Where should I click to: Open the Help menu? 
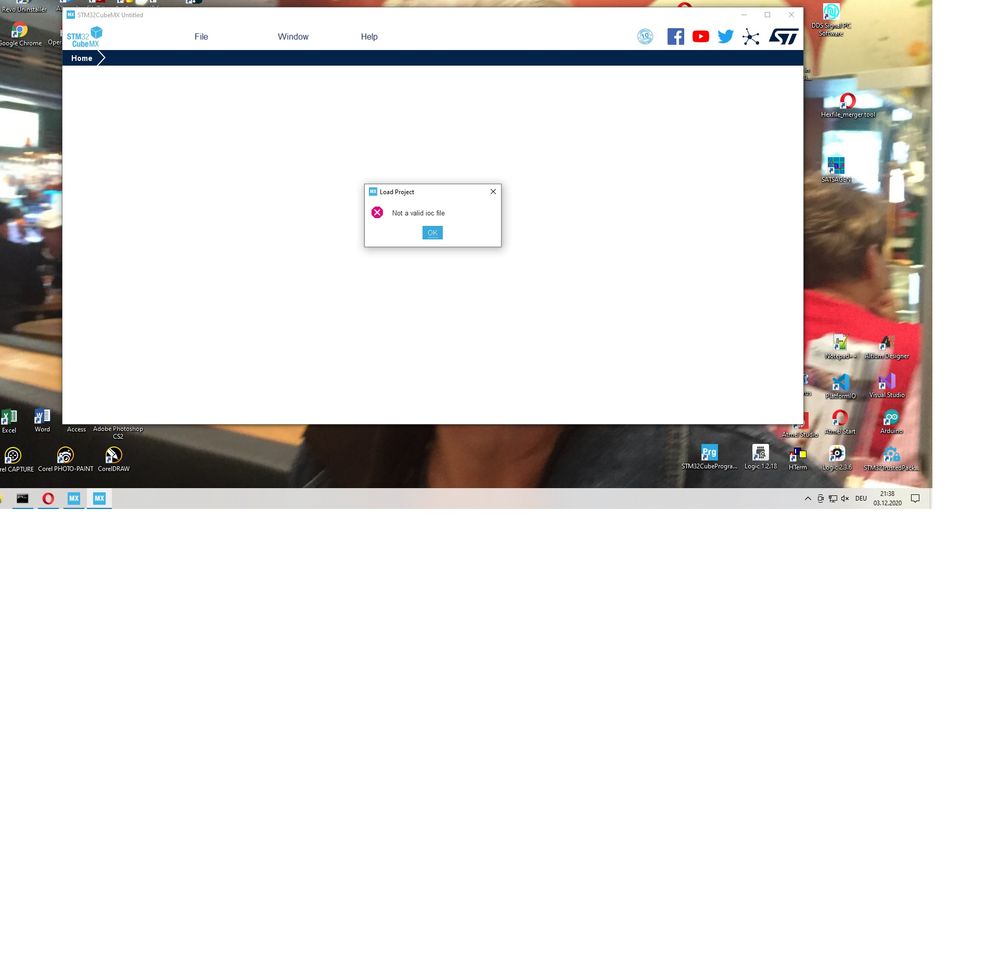coord(369,37)
